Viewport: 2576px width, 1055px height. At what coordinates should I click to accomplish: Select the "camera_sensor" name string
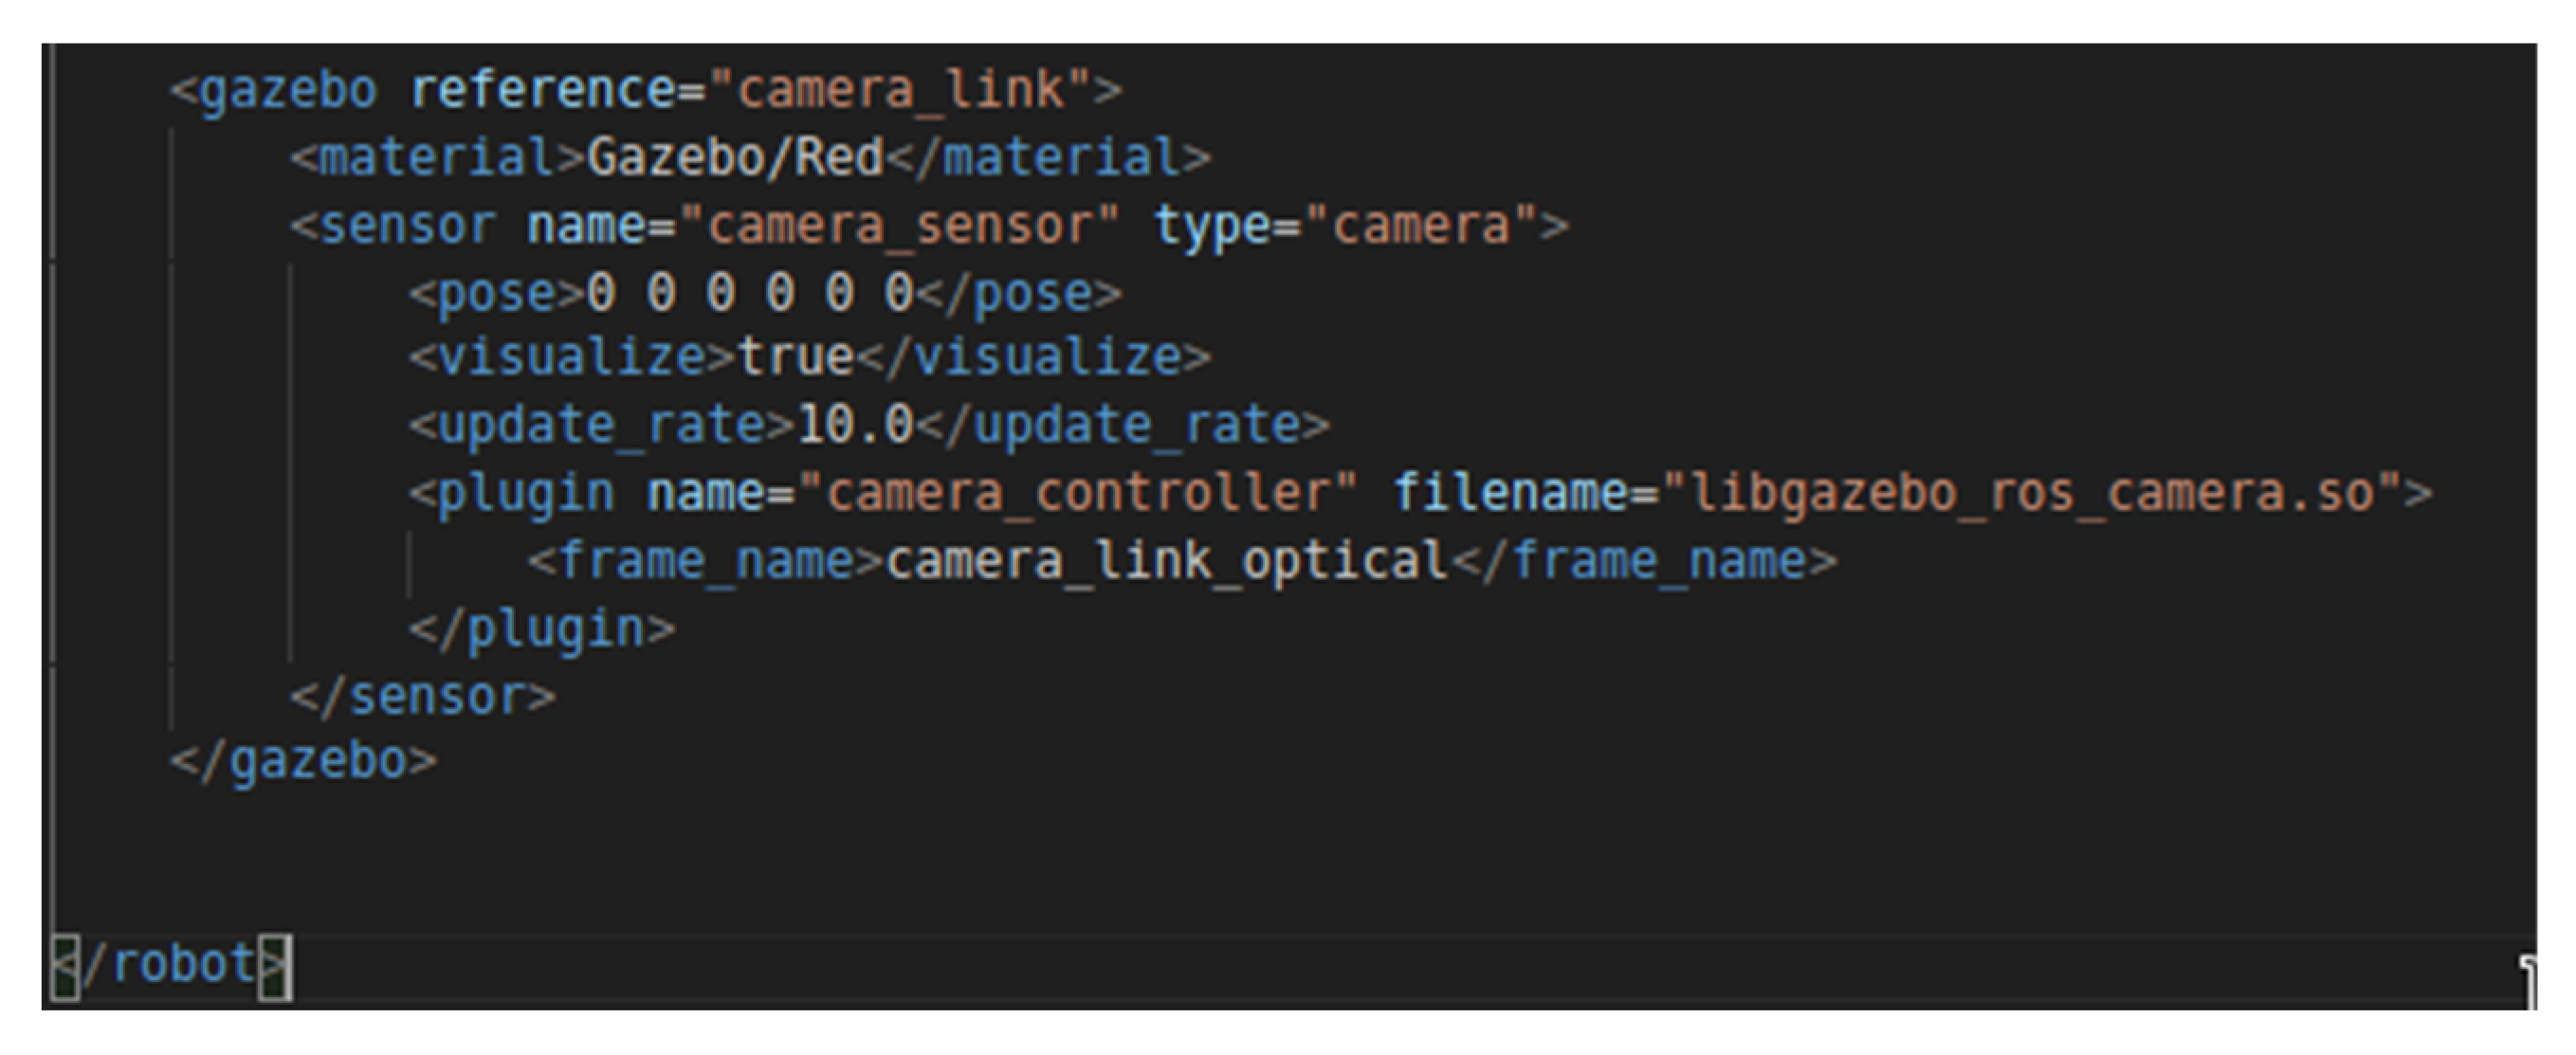(x=898, y=225)
